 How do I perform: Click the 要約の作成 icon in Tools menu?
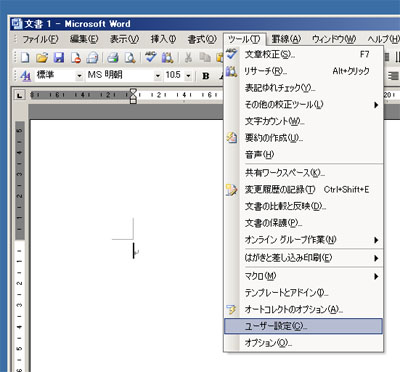coord(231,138)
